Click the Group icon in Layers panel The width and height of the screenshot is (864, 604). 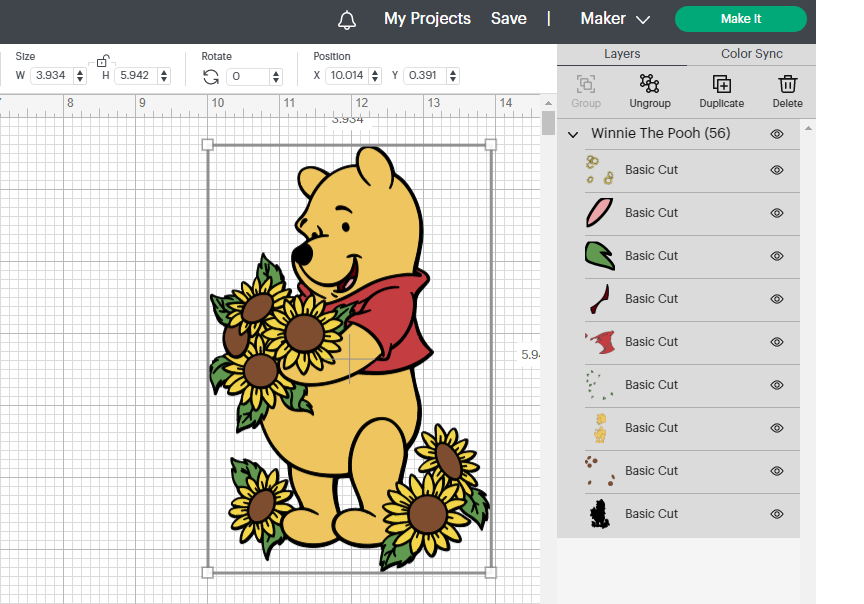click(x=586, y=84)
